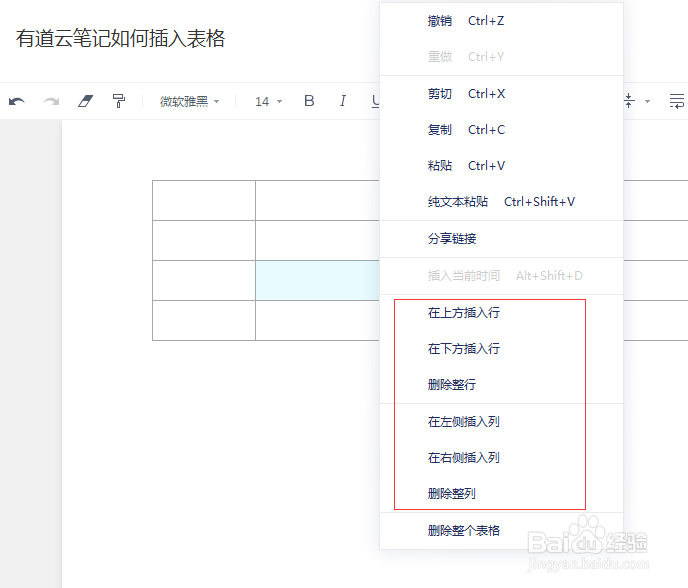The image size is (688, 588).
Task: Click the highlighted blue table cell
Action: (x=317, y=280)
